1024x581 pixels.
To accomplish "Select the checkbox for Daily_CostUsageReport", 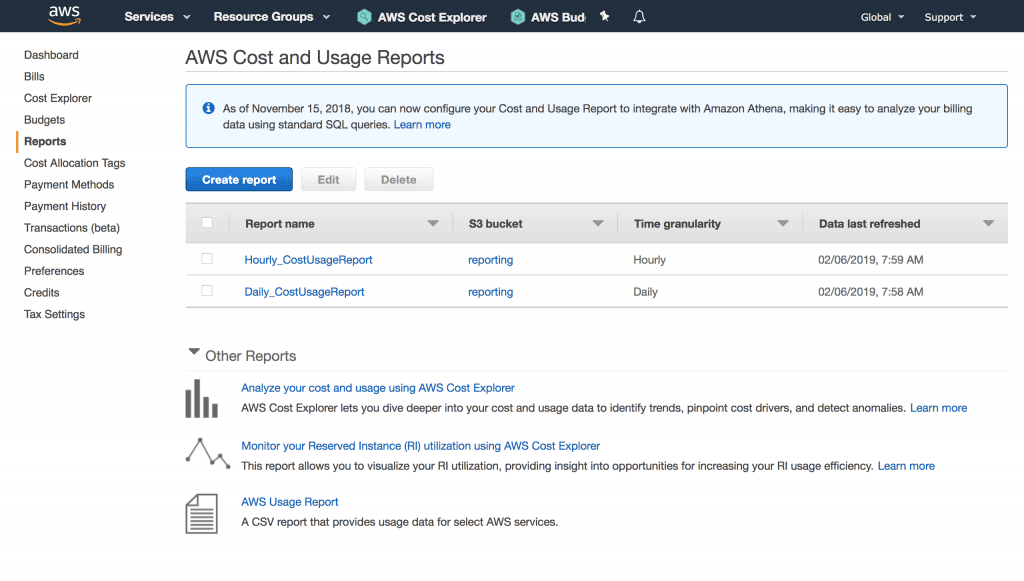I will (x=206, y=291).
